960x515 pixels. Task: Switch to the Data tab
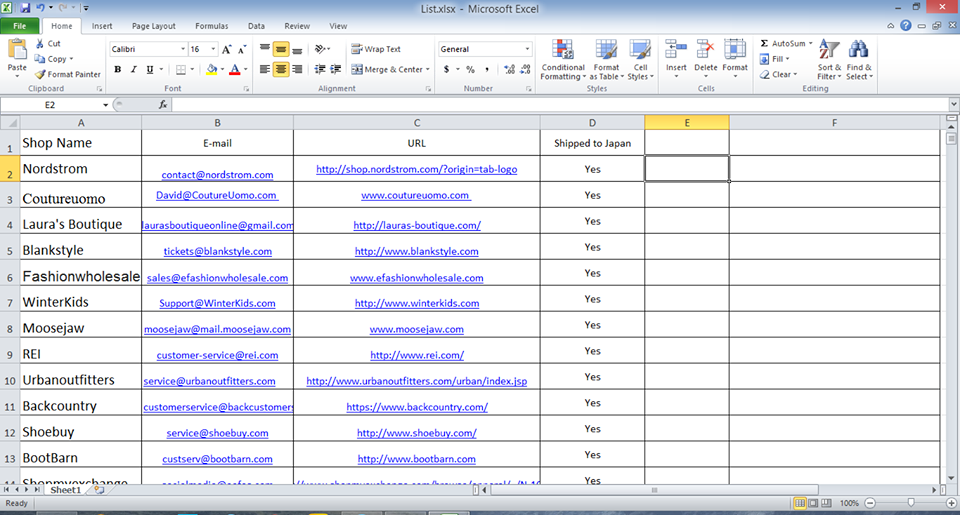[x=257, y=26]
